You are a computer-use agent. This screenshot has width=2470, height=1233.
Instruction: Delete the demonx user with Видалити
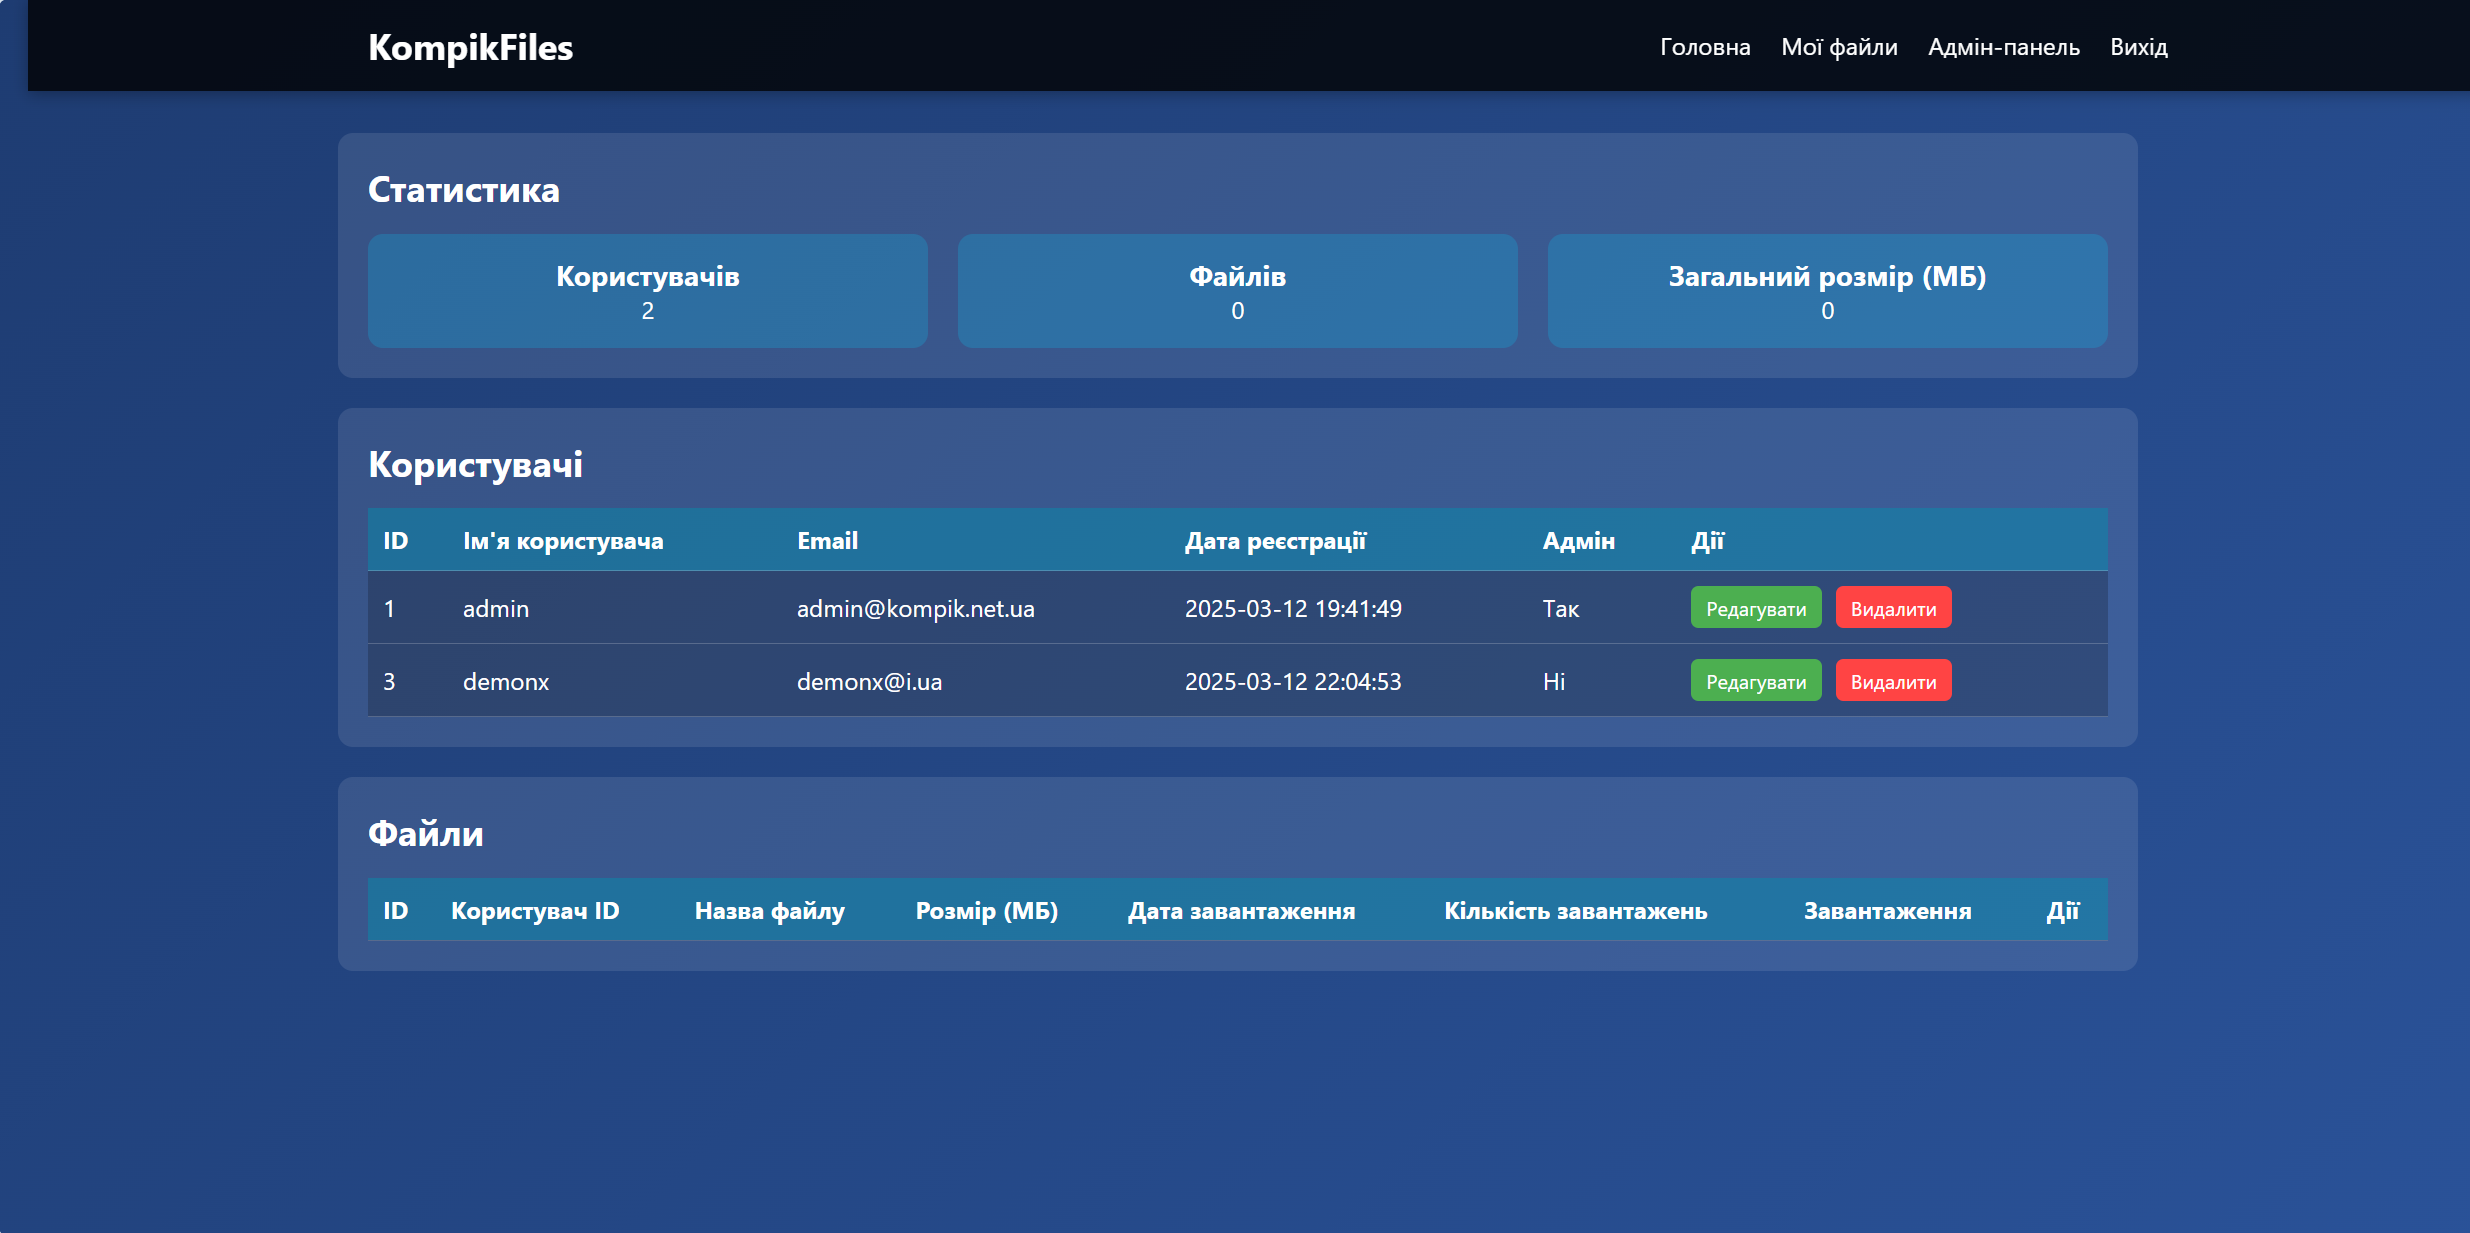[x=1892, y=681]
